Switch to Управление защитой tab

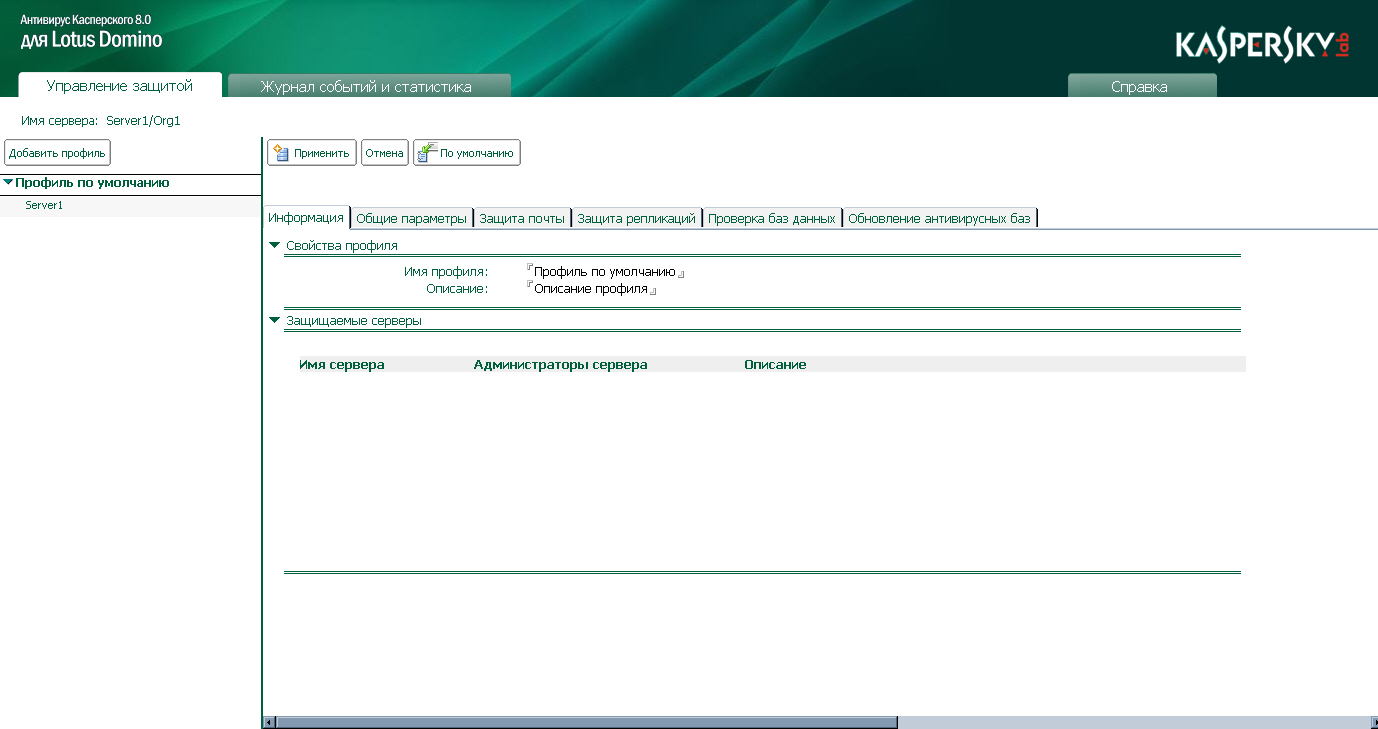pos(119,86)
